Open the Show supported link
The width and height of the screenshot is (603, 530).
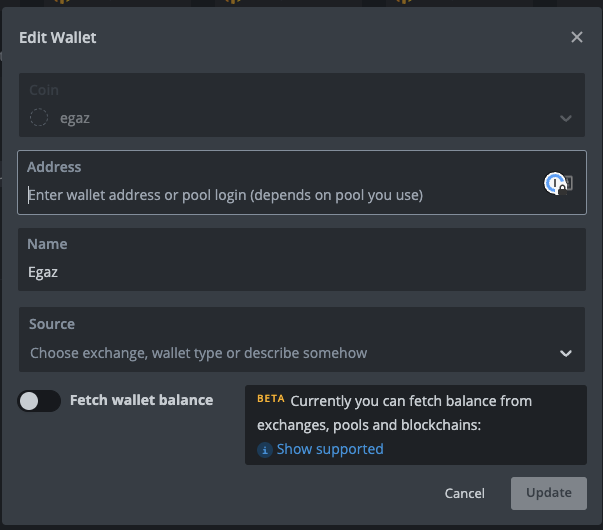[330, 449]
